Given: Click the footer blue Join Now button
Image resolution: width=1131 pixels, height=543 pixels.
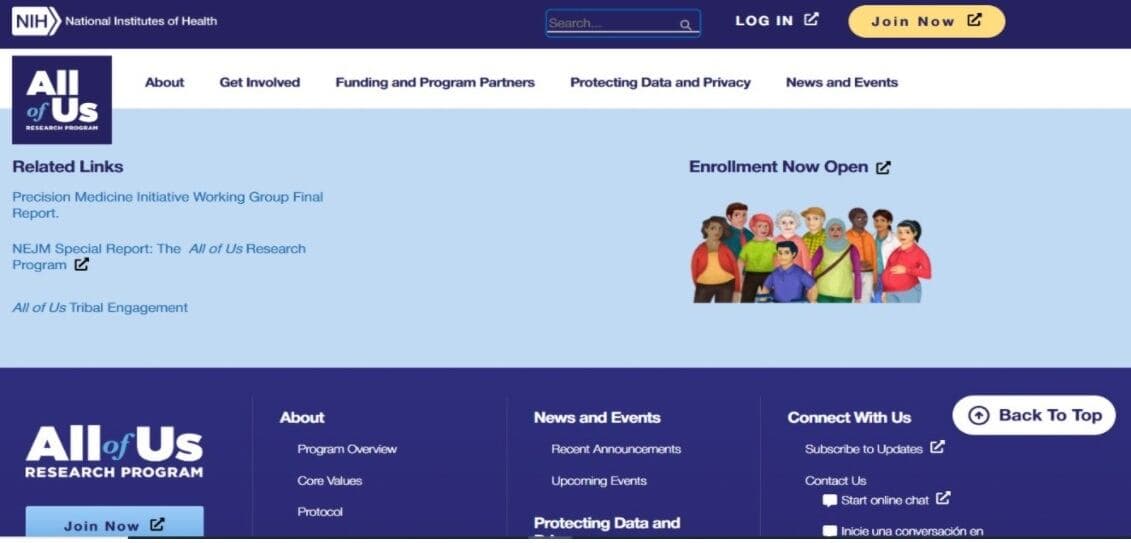Looking at the screenshot, I should pyautogui.click(x=115, y=523).
